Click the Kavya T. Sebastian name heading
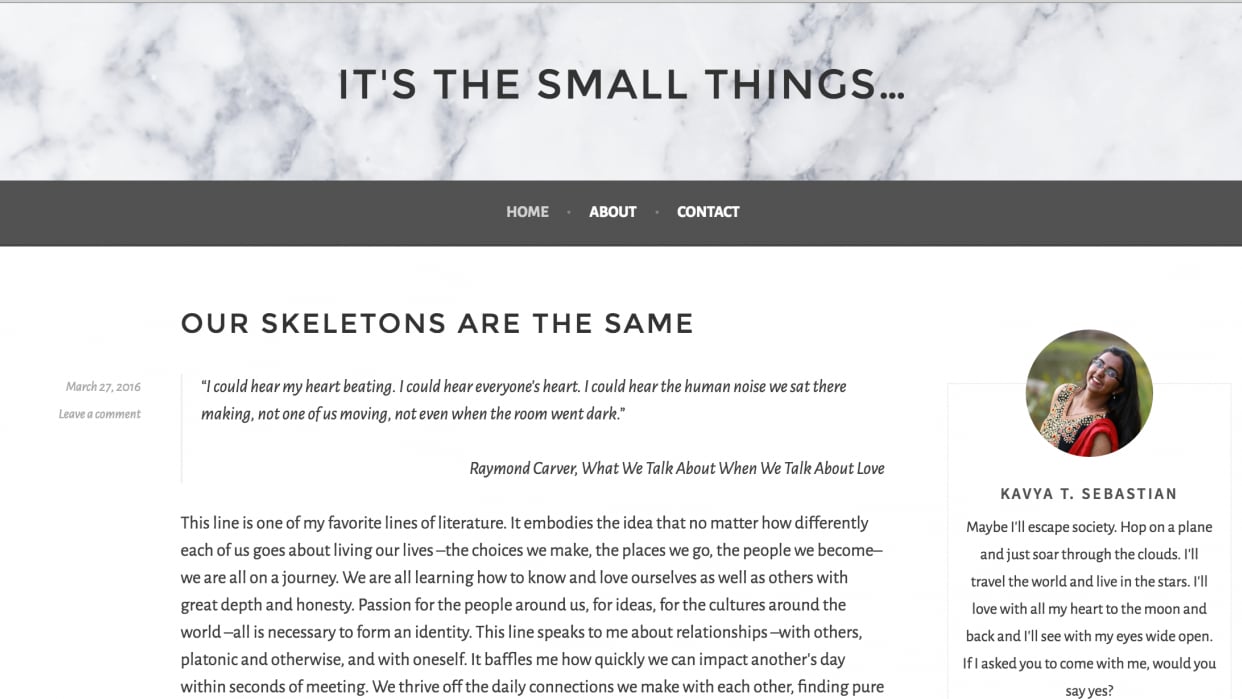The width and height of the screenshot is (1242, 699). click(x=1089, y=494)
